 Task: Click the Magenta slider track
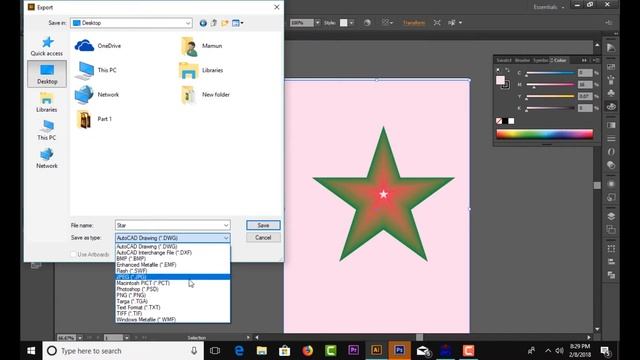[550, 85]
